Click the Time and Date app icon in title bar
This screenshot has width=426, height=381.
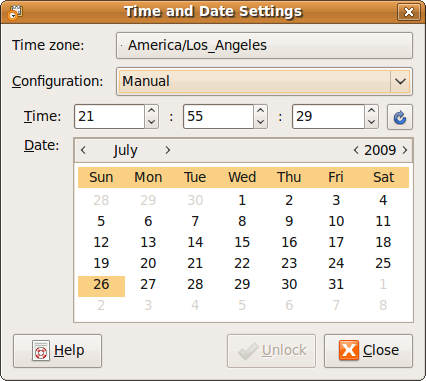point(15,13)
